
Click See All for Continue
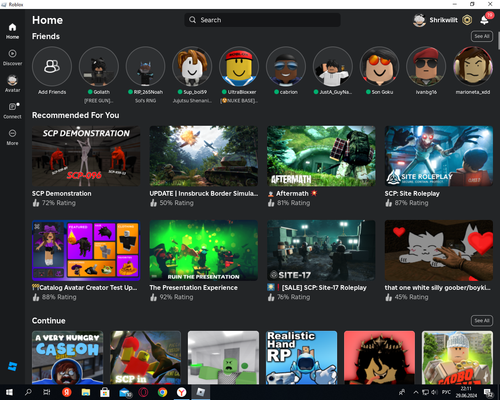pos(482,321)
